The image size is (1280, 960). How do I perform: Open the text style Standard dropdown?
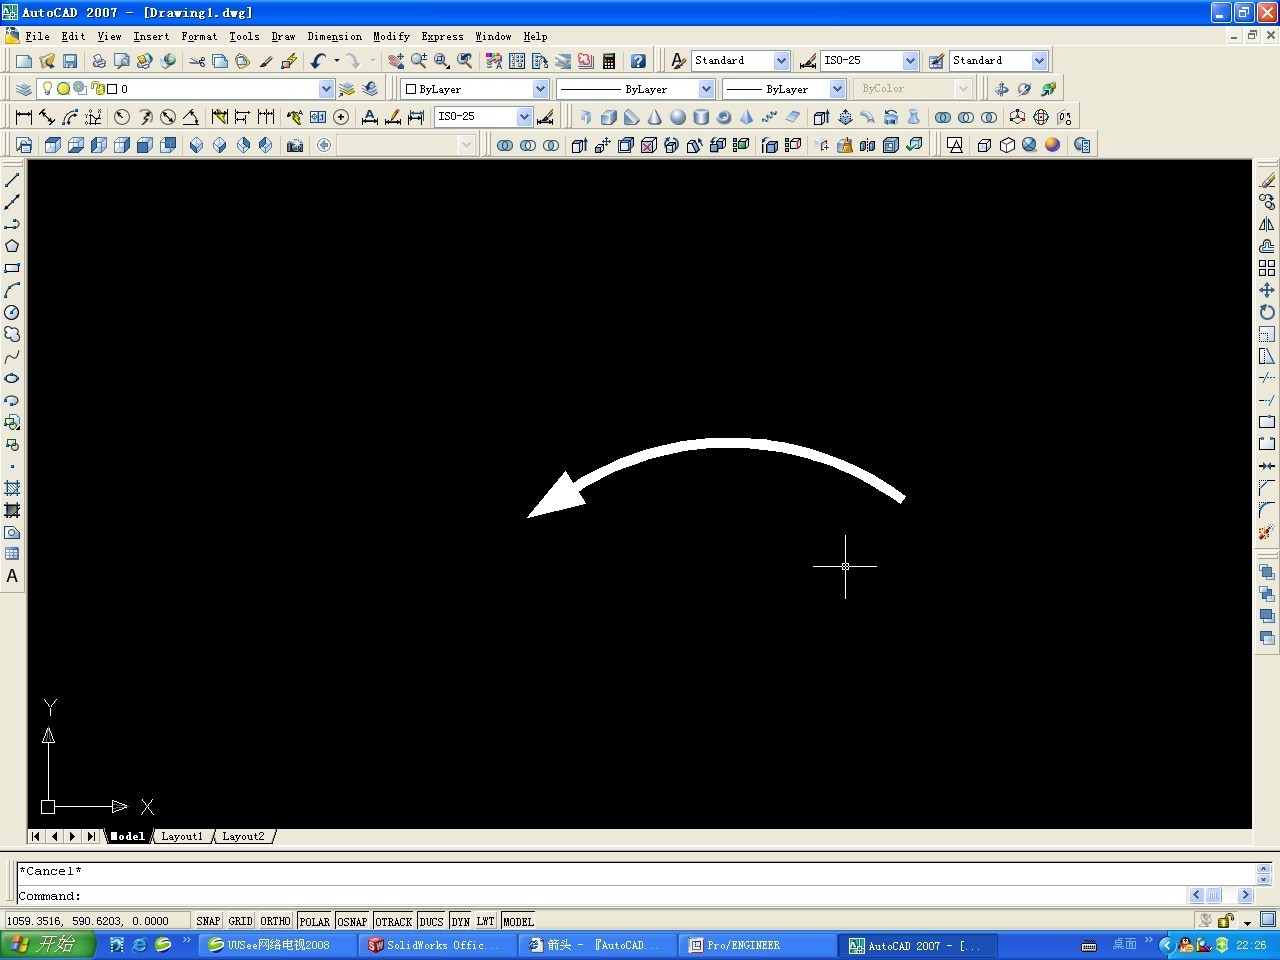(x=782, y=61)
